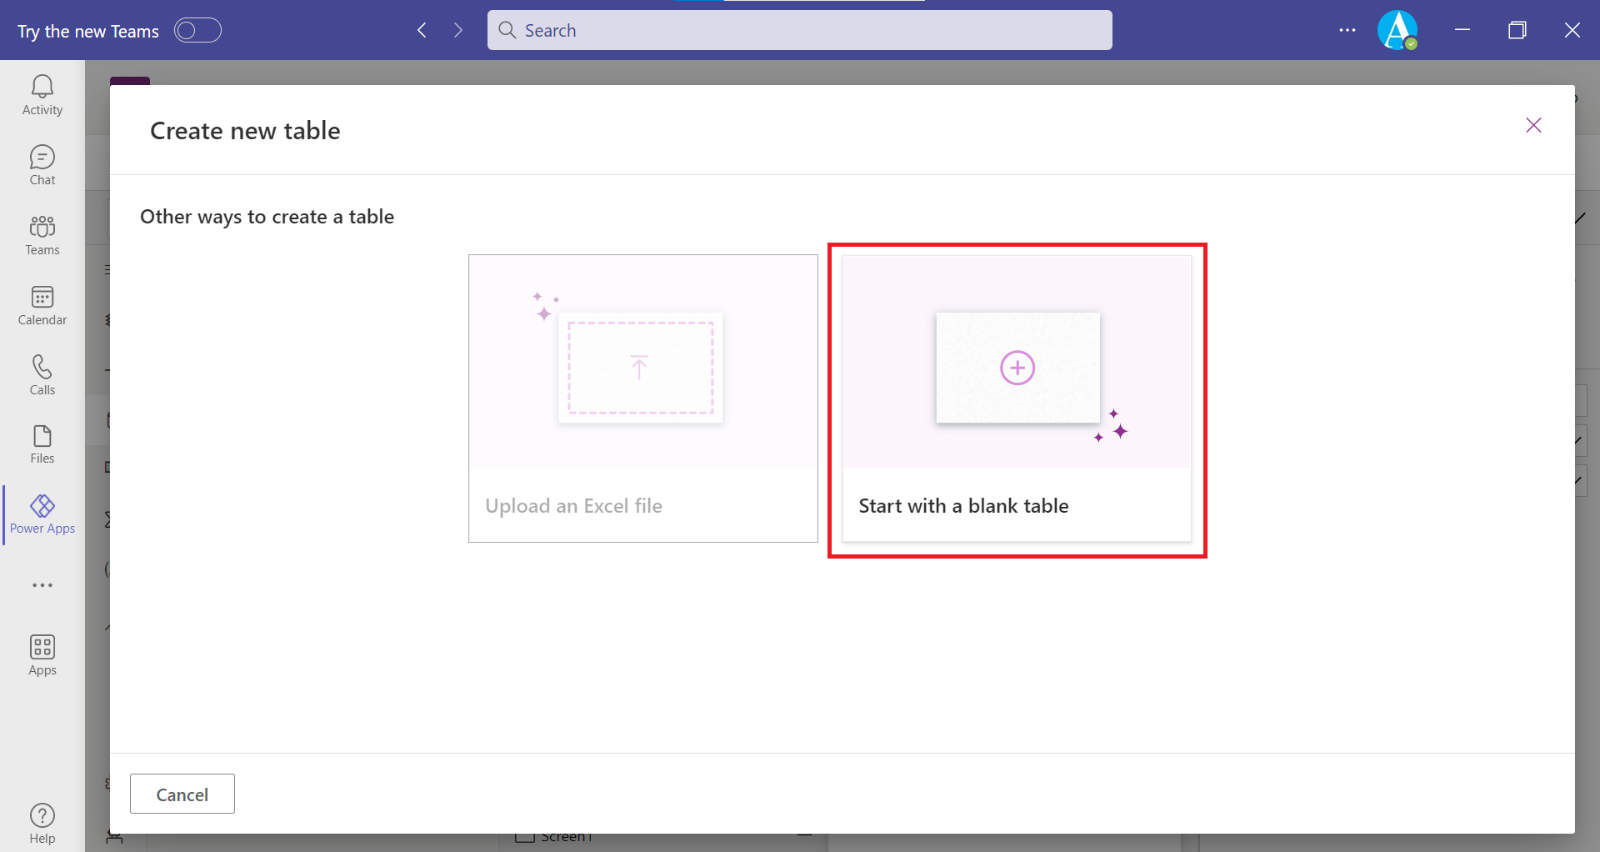Viewport: 1600px width, 852px height.
Task: Close the Create new table dialog
Action: pos(1533,125)
